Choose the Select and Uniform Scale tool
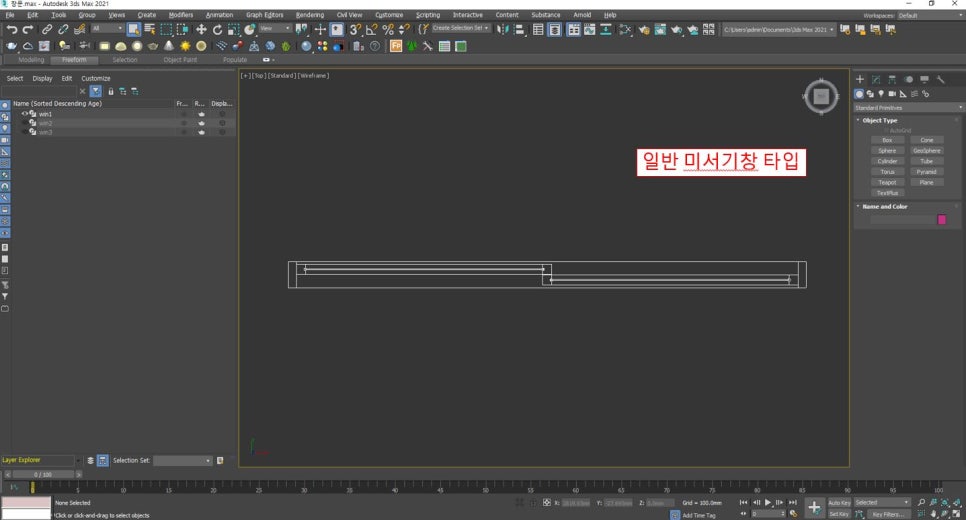 click(x=233, y=29)
